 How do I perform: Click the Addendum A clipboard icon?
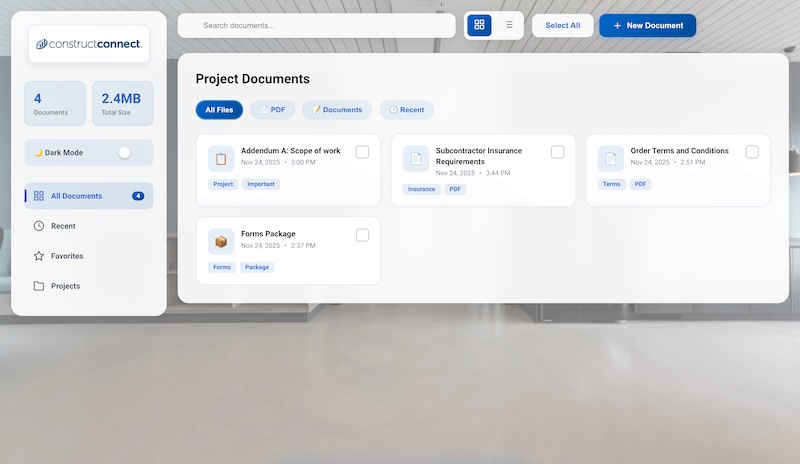[x=221, y=159]
